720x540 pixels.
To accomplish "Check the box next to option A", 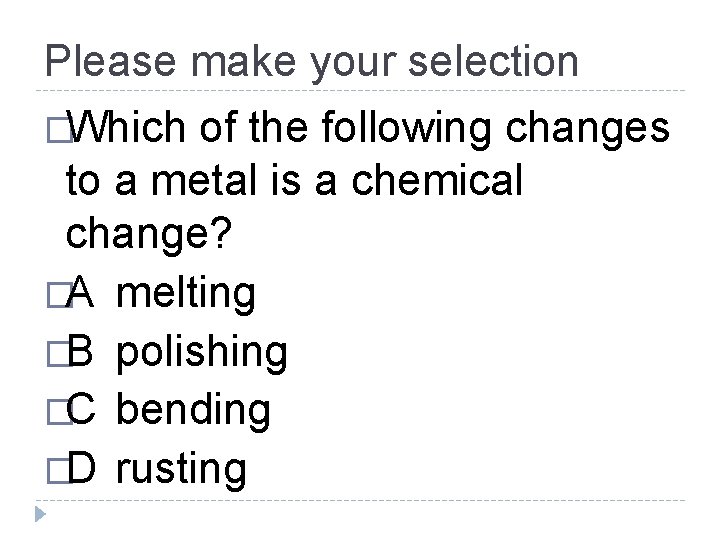I will tap(59, 294).
